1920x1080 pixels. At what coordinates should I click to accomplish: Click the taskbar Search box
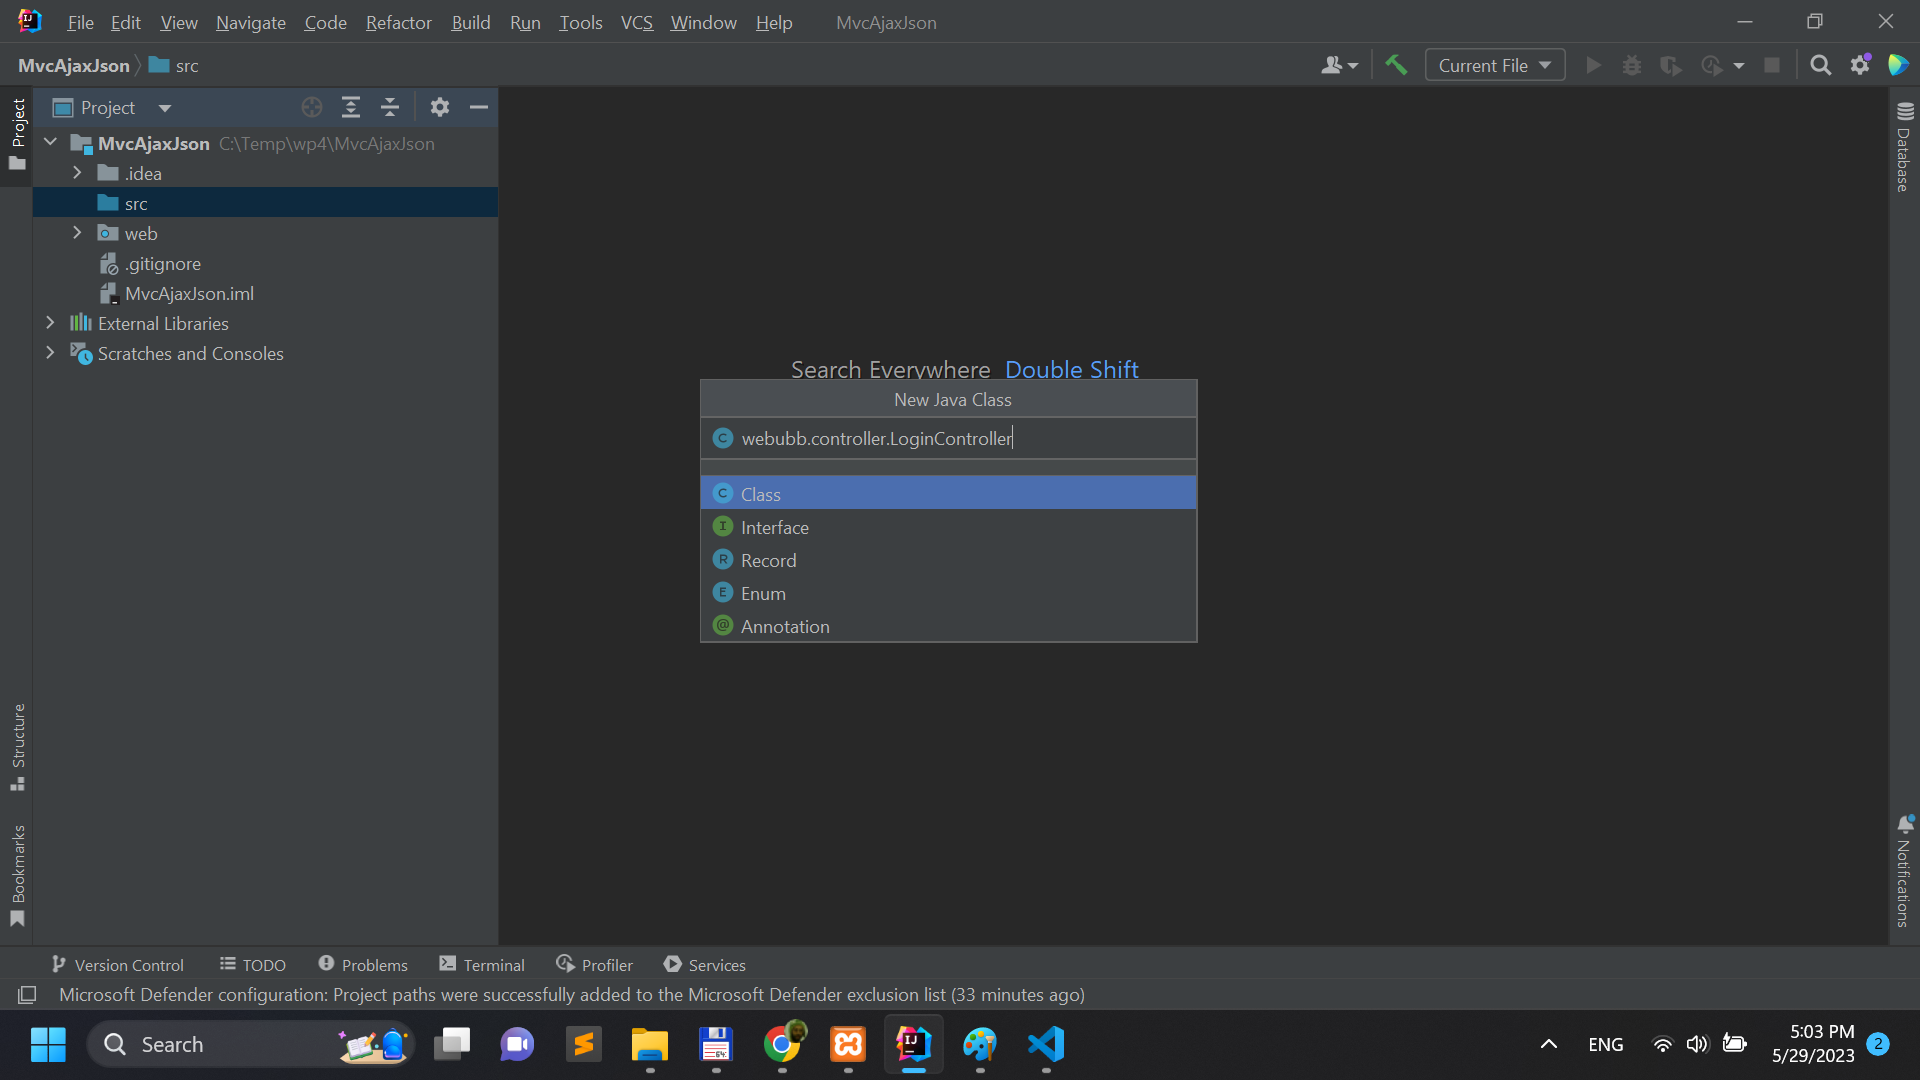coord(250,1044)
